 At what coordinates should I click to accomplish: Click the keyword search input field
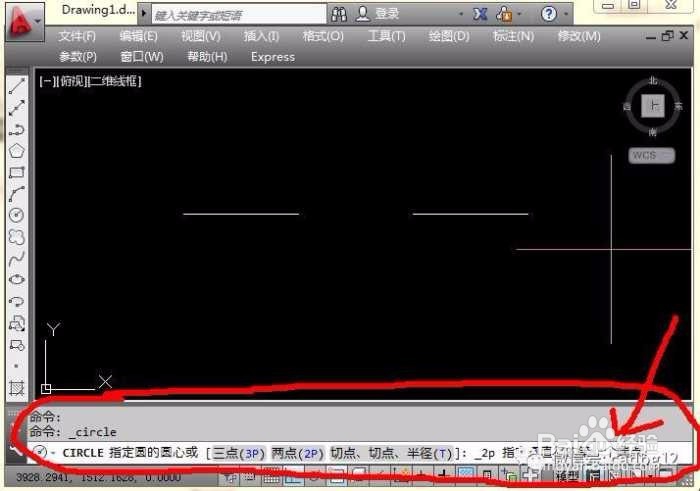coord(239,15)
